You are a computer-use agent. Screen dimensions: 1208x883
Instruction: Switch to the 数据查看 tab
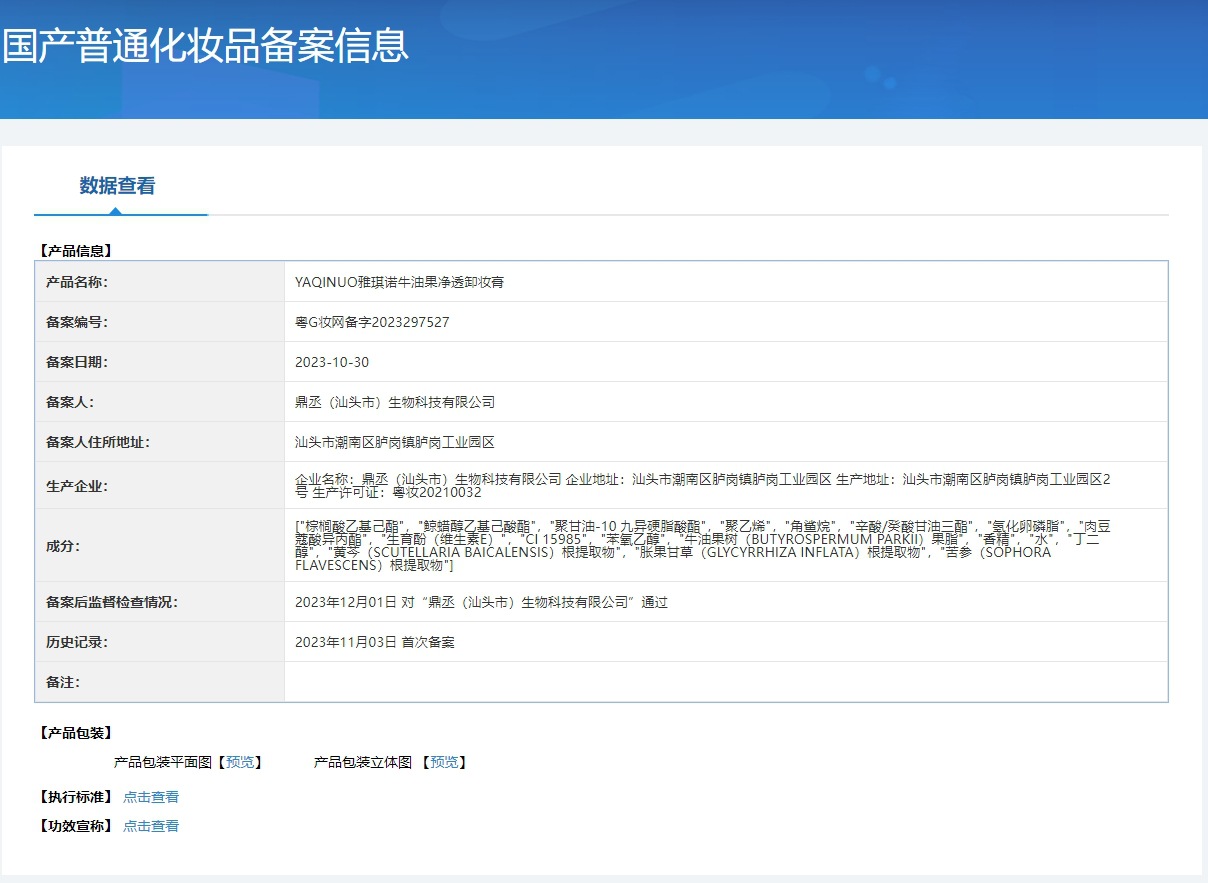pyautogui.click(x=117, y=186)
